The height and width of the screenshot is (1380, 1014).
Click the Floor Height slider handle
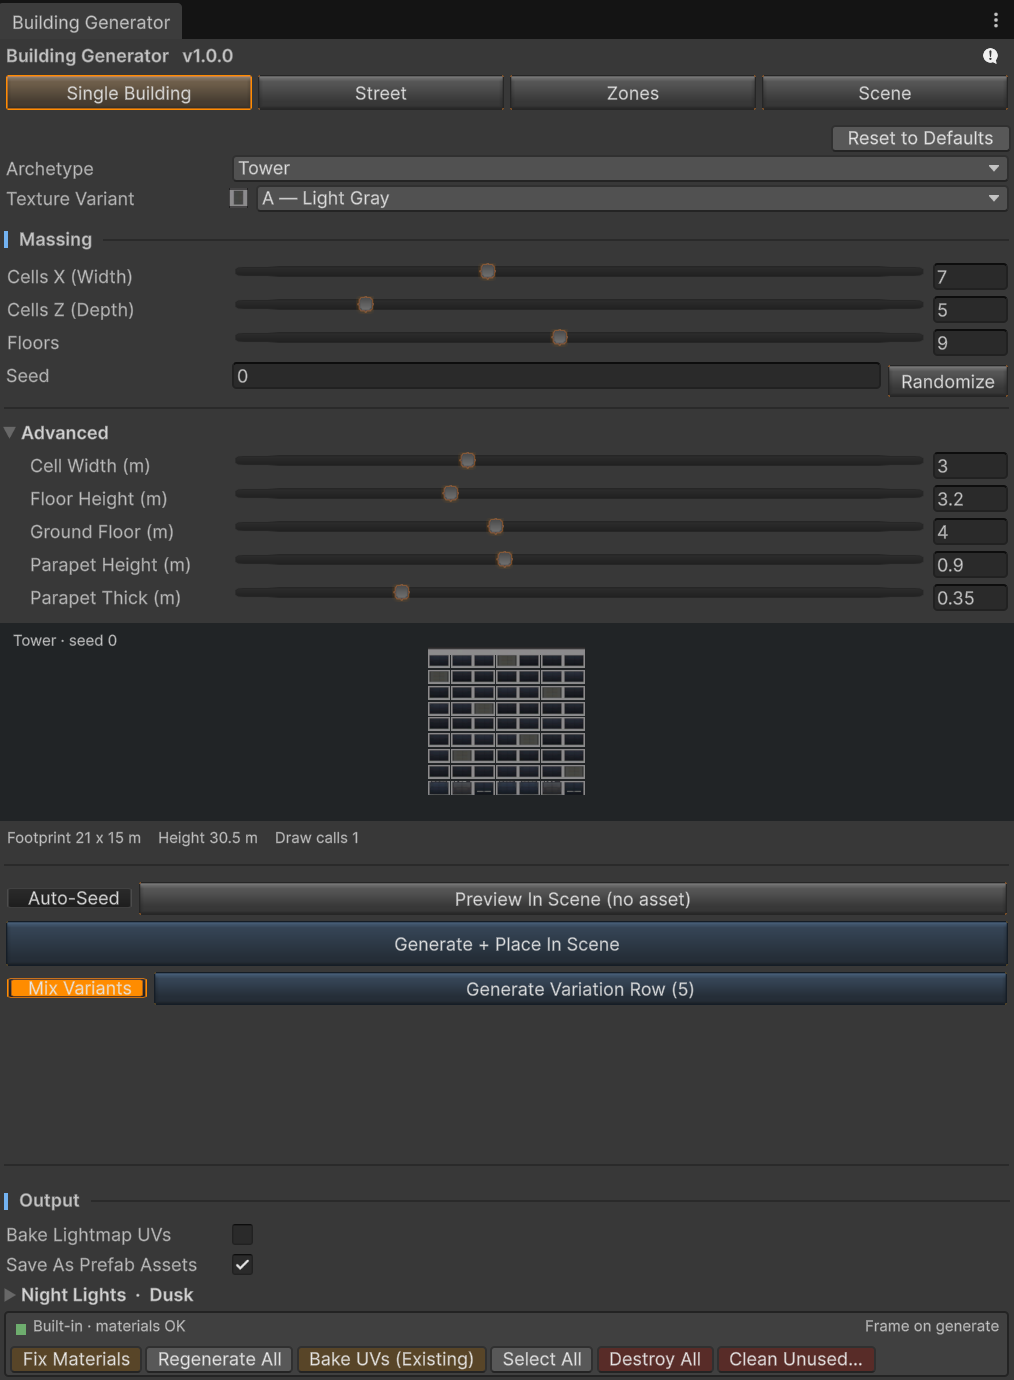[x=451, y=493]
